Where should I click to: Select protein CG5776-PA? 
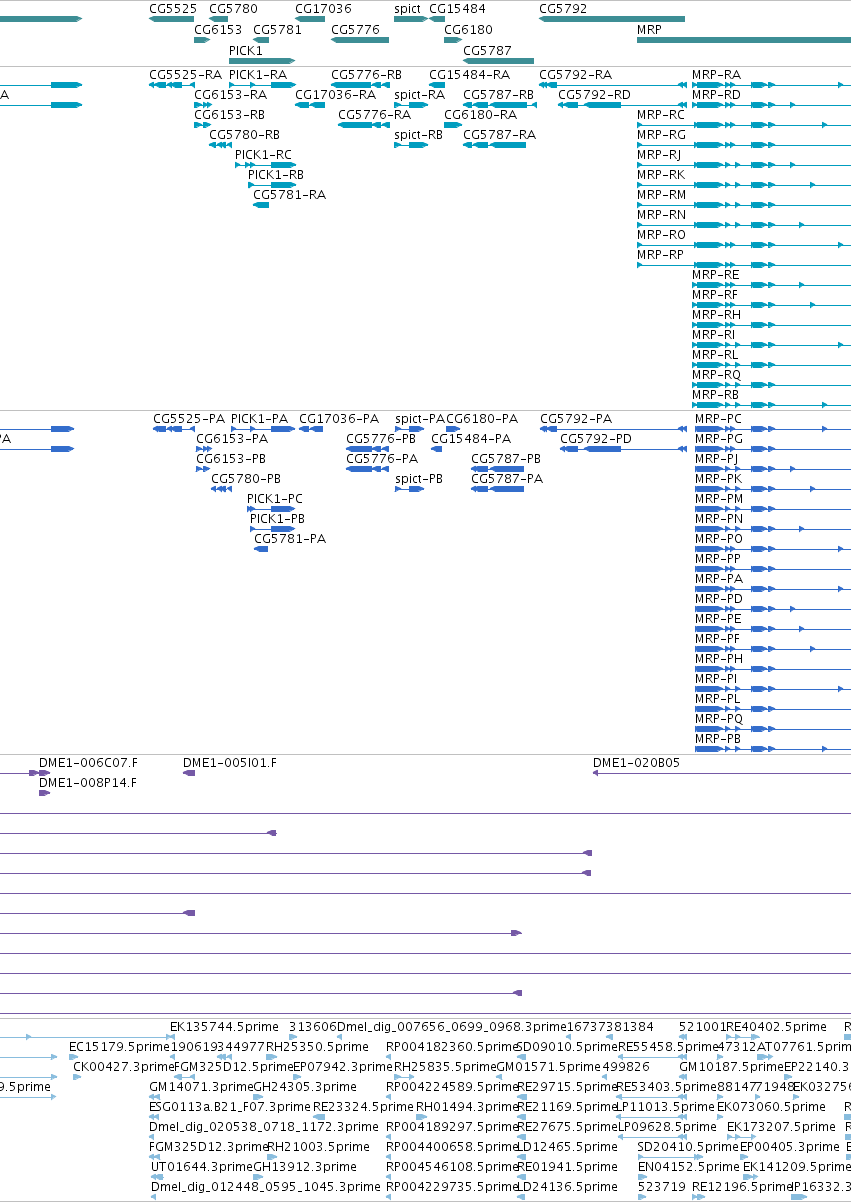coord(382,459)
